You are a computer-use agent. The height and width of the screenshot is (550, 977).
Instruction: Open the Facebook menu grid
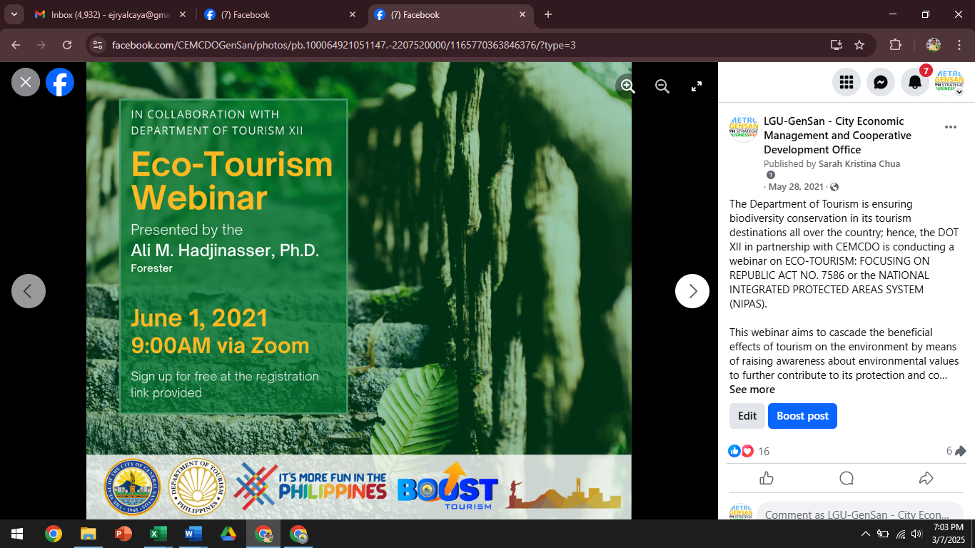pos(846,82)
